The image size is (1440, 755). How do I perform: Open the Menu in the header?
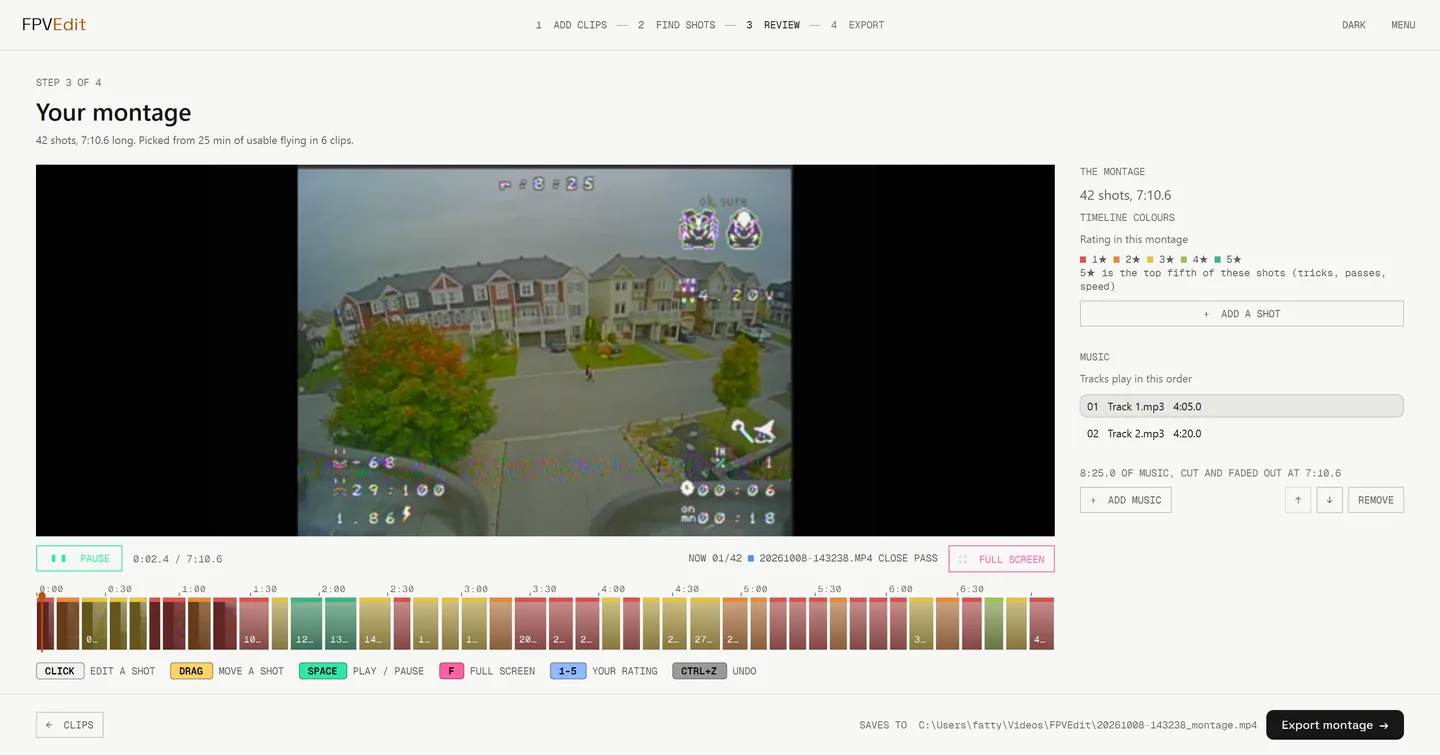(1403, 25)
